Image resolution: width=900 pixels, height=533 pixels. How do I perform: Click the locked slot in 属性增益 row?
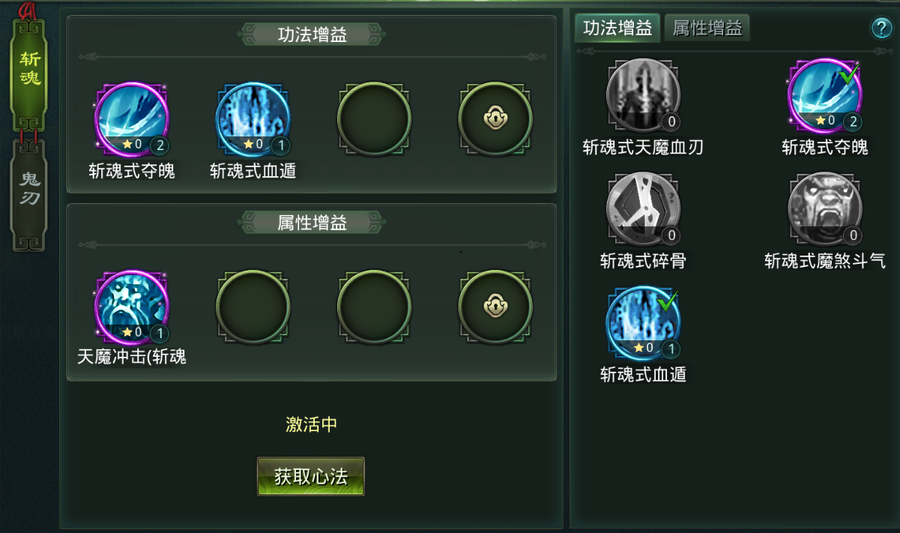495,307
